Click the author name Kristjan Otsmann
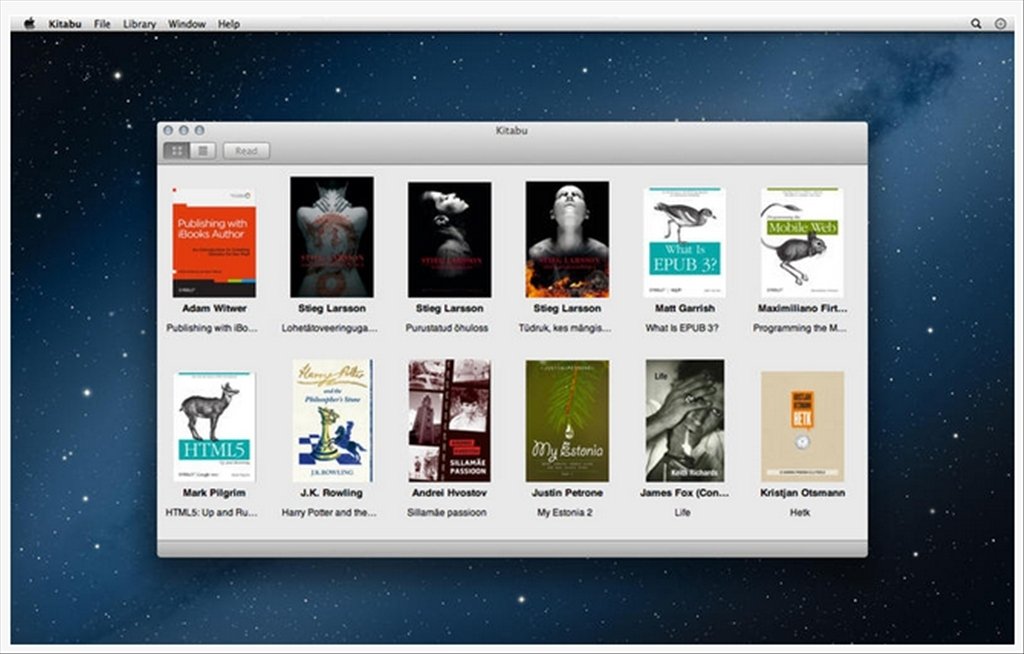 coord(802,493)
